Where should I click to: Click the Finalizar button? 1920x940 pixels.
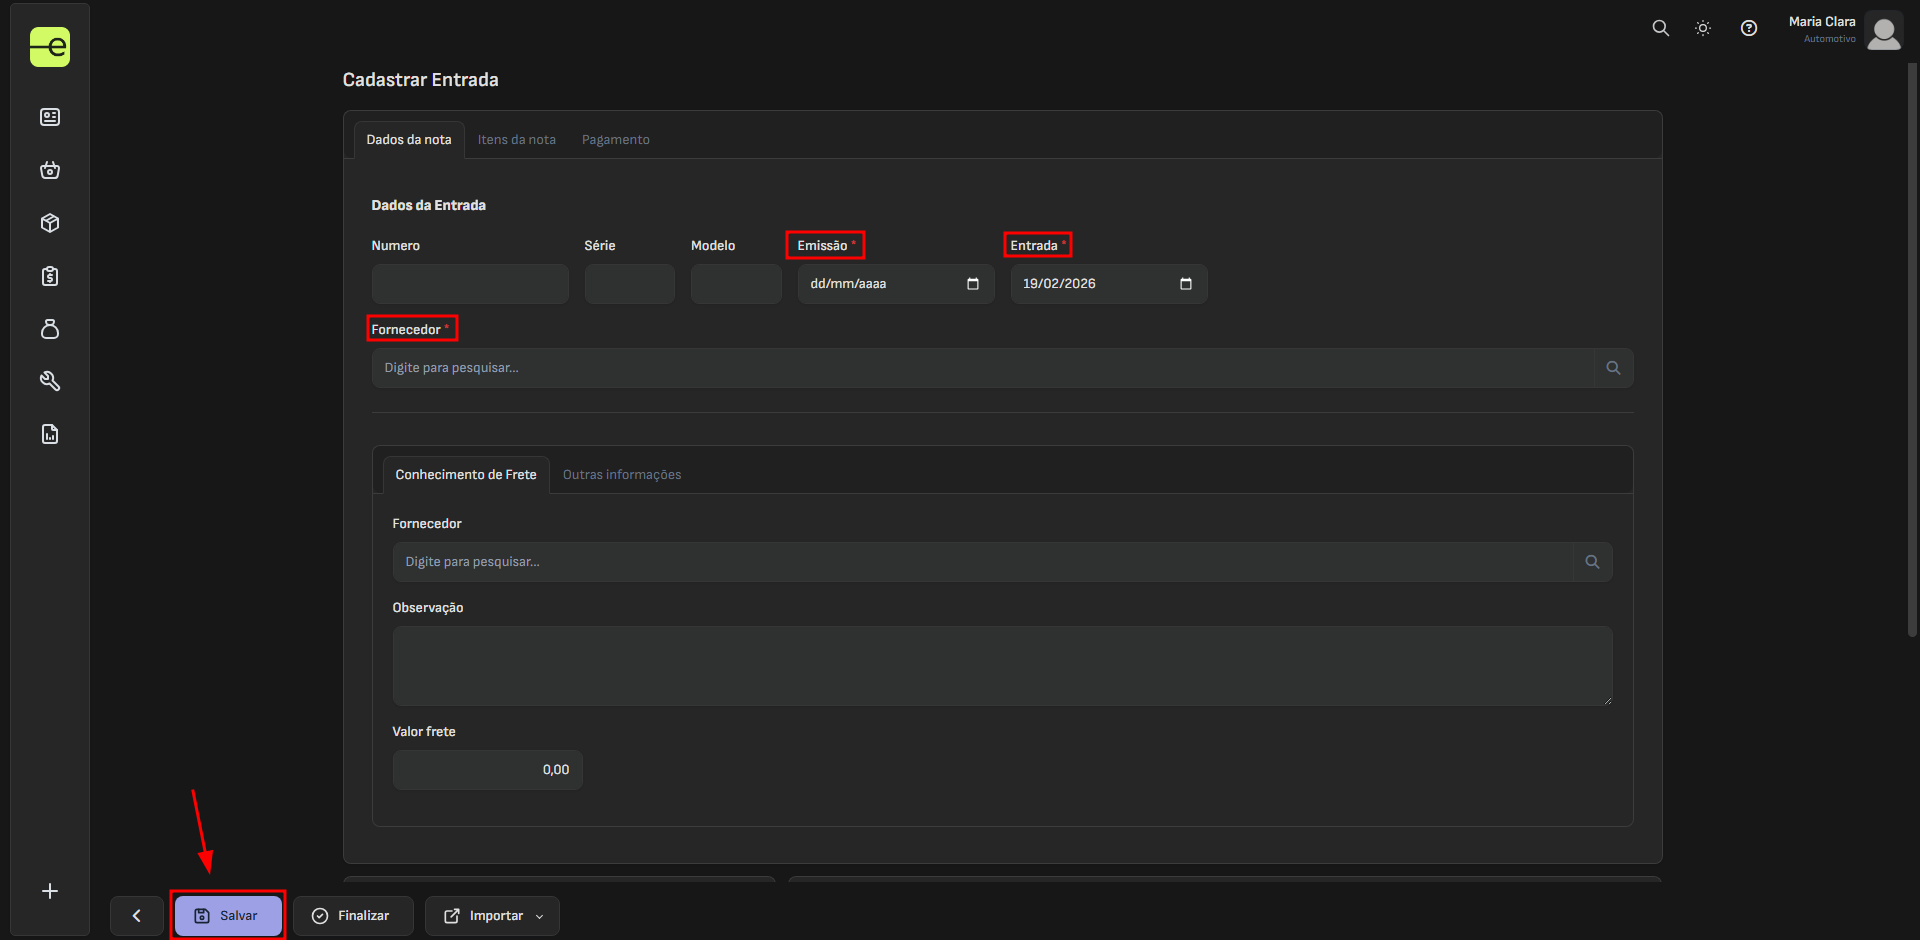coord(353,916)
